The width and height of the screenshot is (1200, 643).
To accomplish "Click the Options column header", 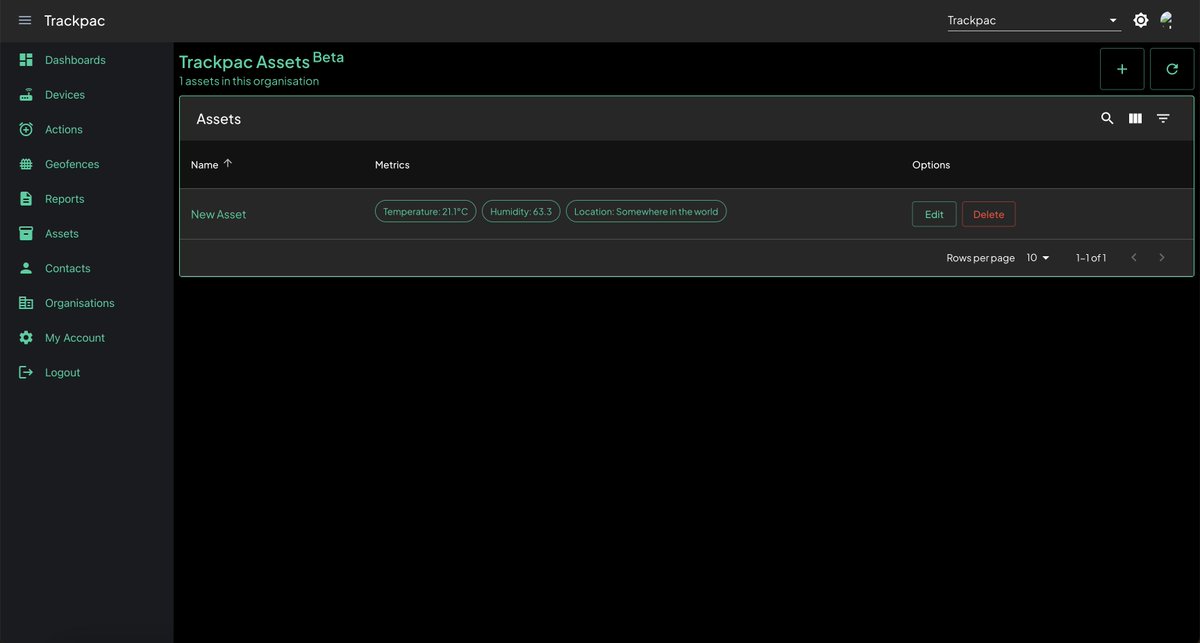I will pyautogui.click(x=931, y=165).
